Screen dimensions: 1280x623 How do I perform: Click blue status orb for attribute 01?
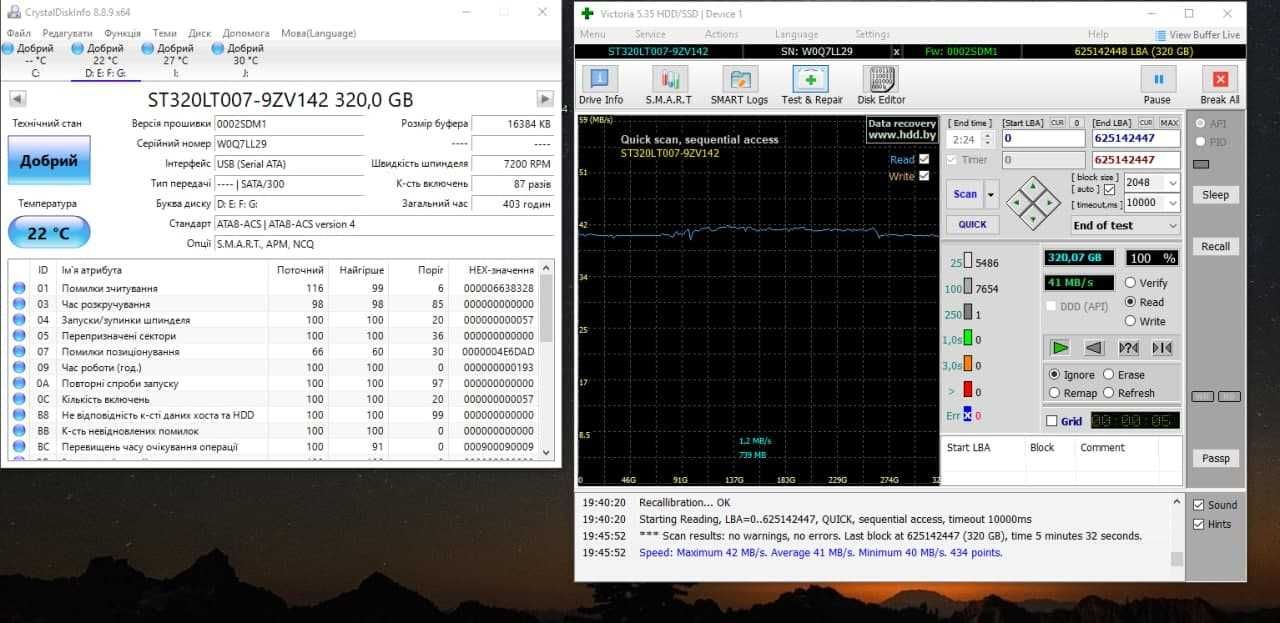pyautogui.click(x=19, y=288)
